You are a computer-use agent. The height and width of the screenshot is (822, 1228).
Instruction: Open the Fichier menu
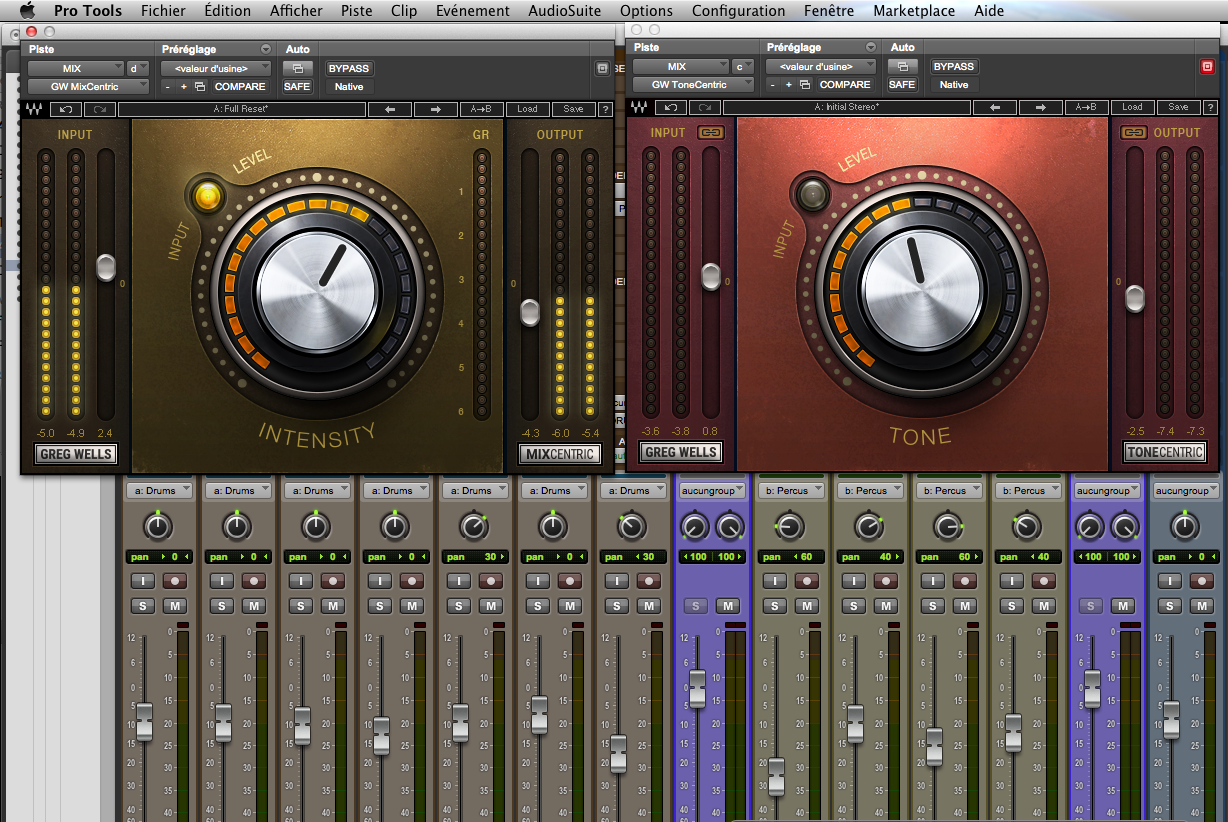point(162,11)
